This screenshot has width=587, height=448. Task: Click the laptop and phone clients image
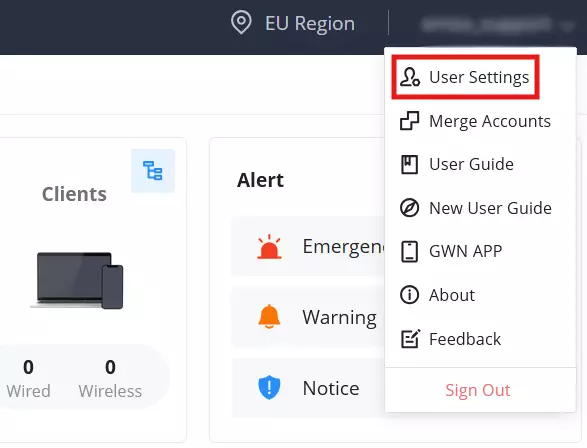[77, 281]
